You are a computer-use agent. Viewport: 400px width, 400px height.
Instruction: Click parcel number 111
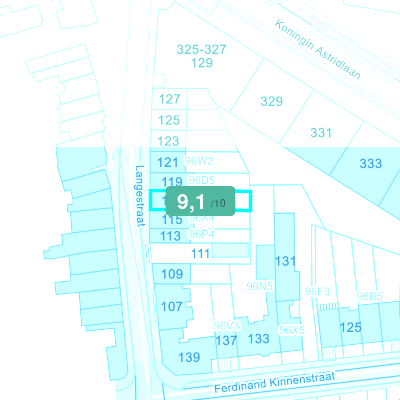click(x=200, y=254)
